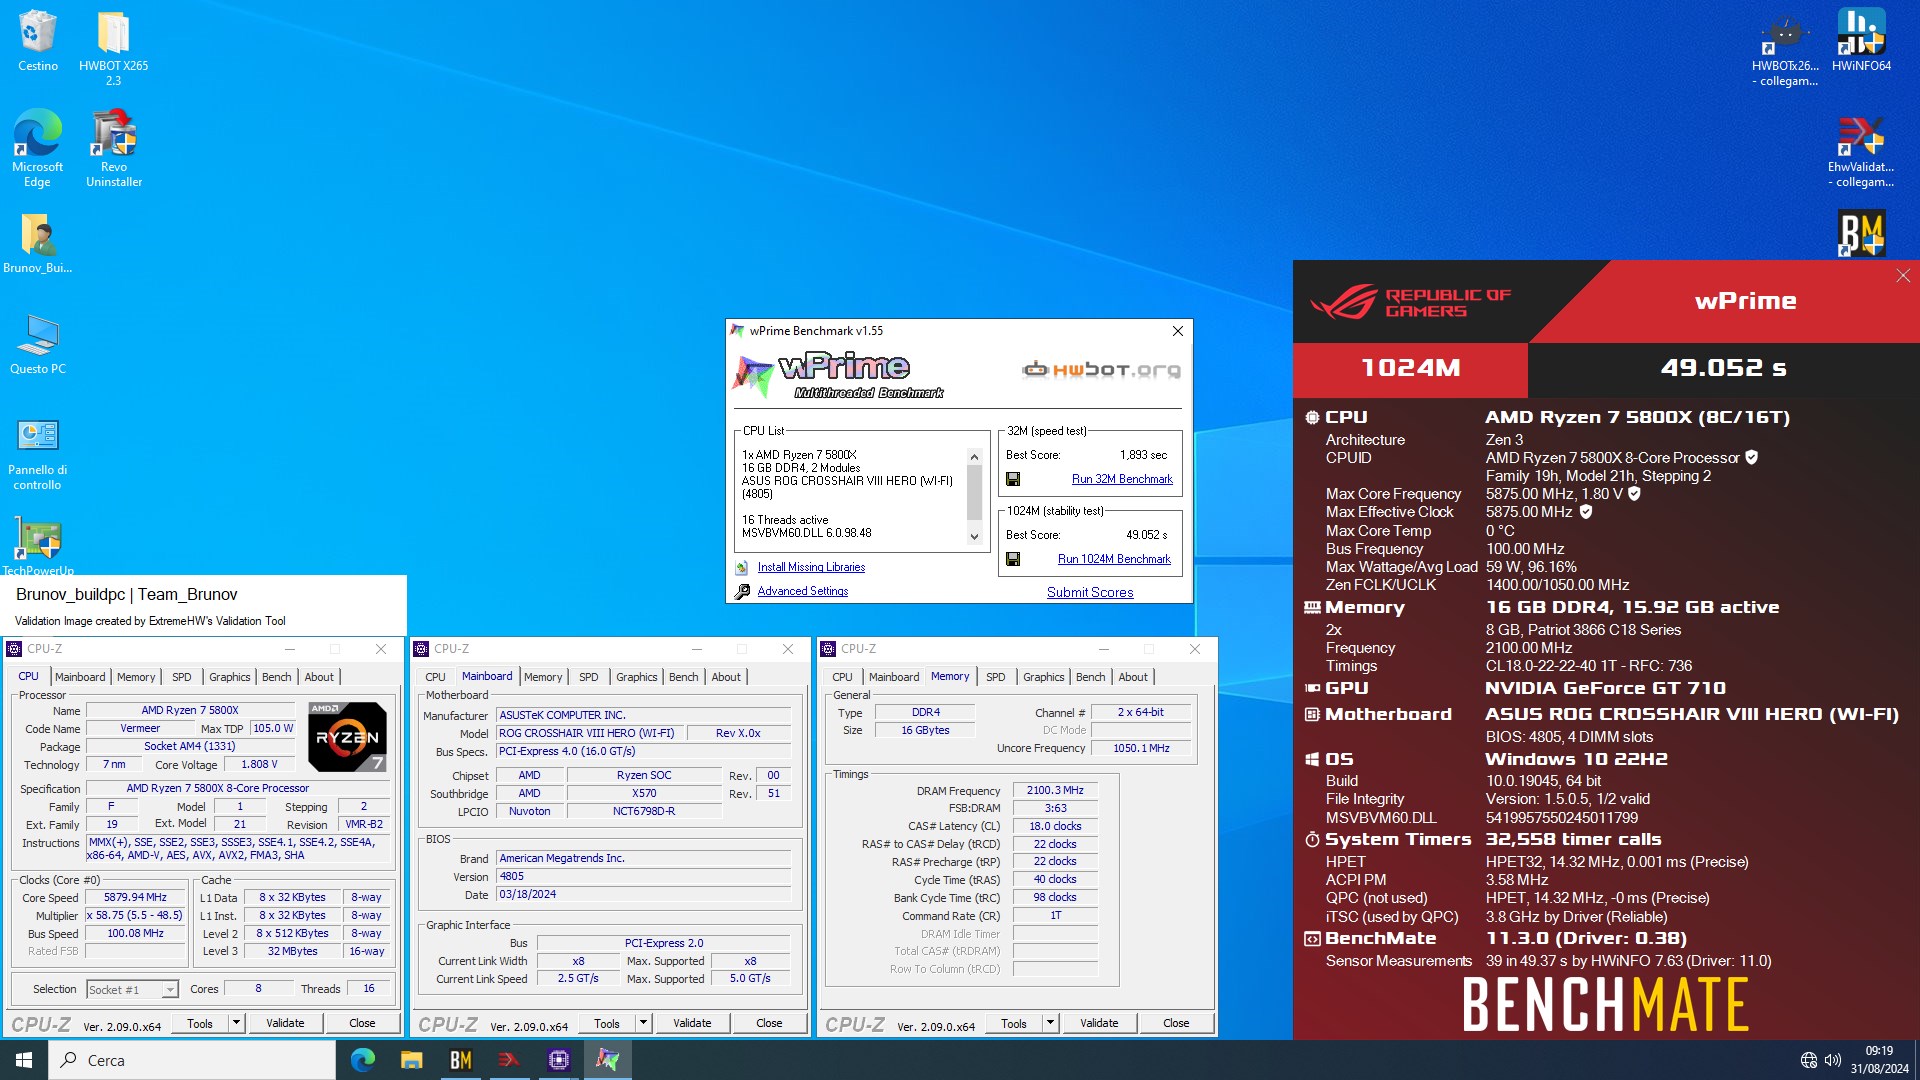
Task: Open the Graphics tab in middle CPU-Z window
Action: tap(637, 677)
